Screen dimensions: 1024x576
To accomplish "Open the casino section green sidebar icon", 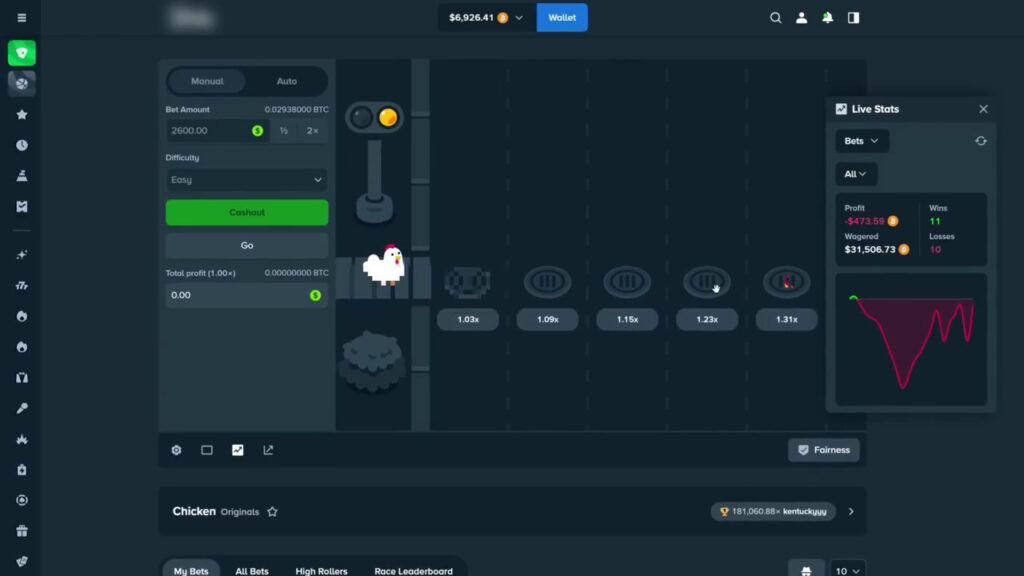I will pos(22,53).
